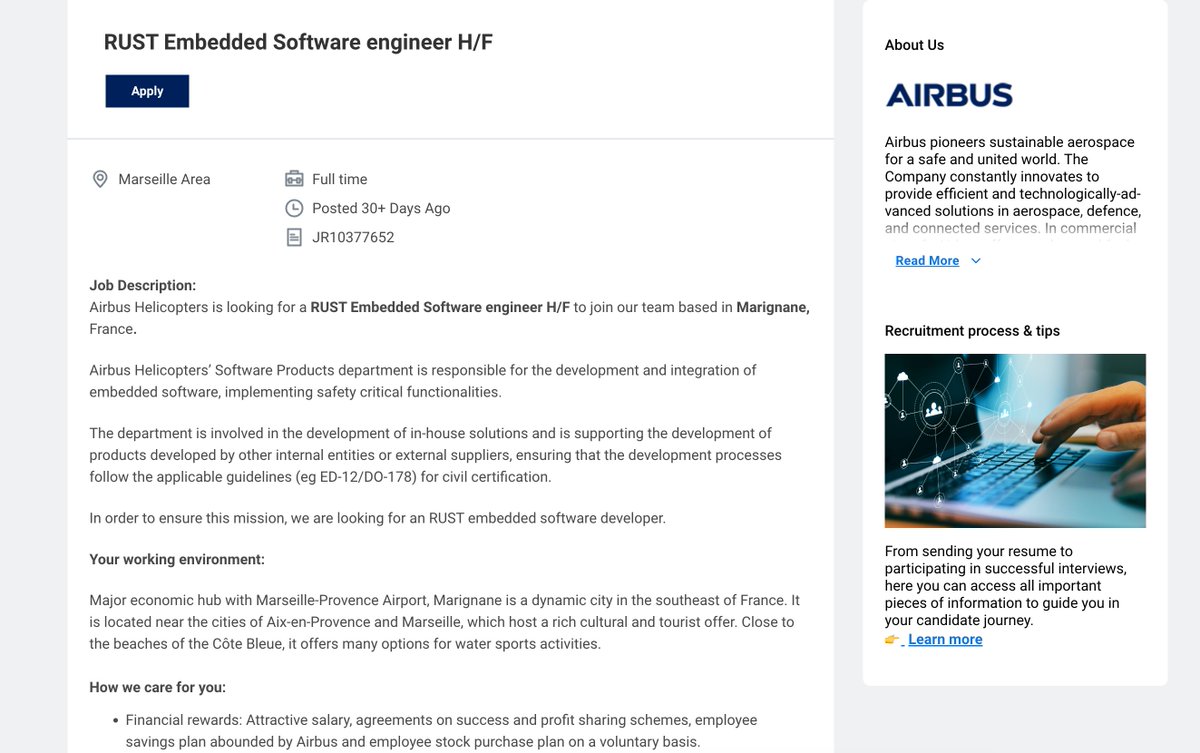Viewport: 1200px width, 753px height.
Task: Select the Marseille Area location text
Action: pos(164,179)
